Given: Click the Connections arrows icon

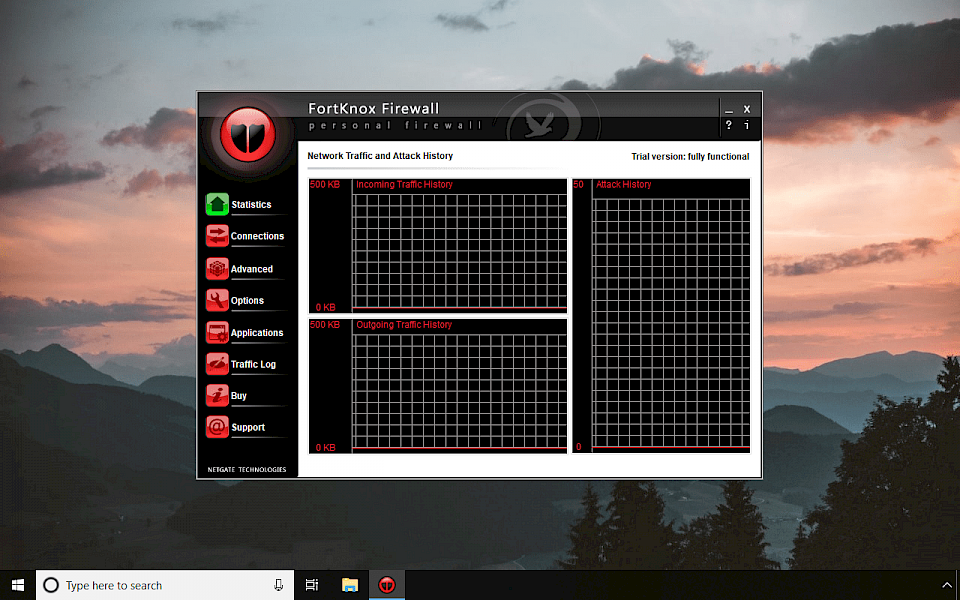Looking at the screenshot, I should click(217, 236).
